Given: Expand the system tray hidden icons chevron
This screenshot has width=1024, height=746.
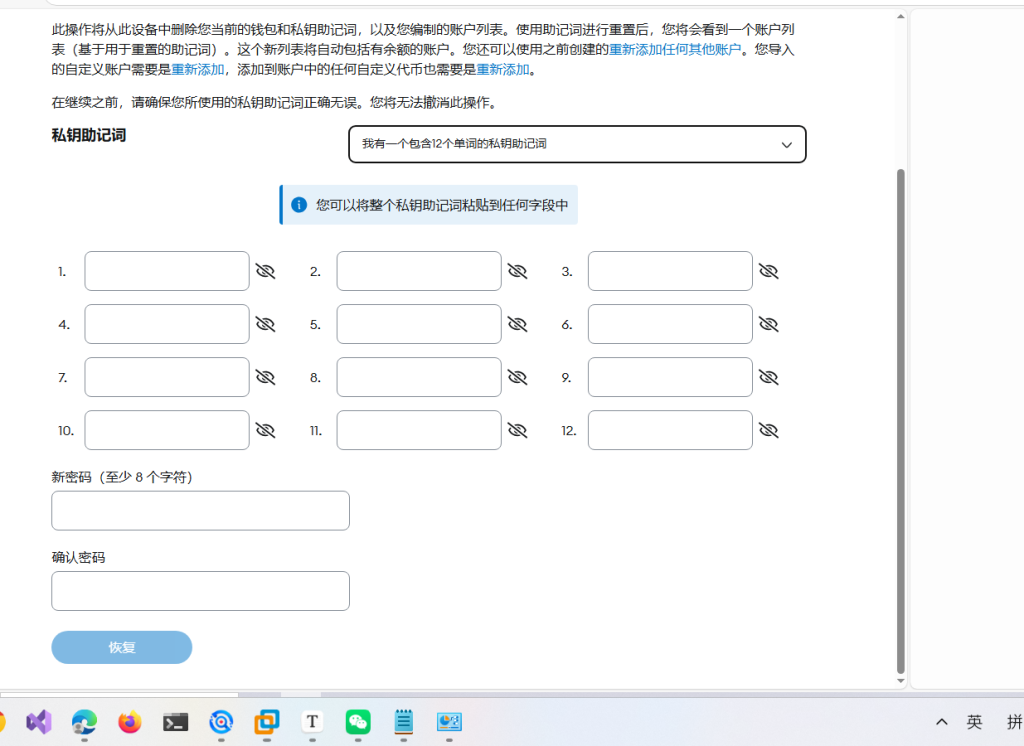Looking at the screenshot, I should point(941,722).
